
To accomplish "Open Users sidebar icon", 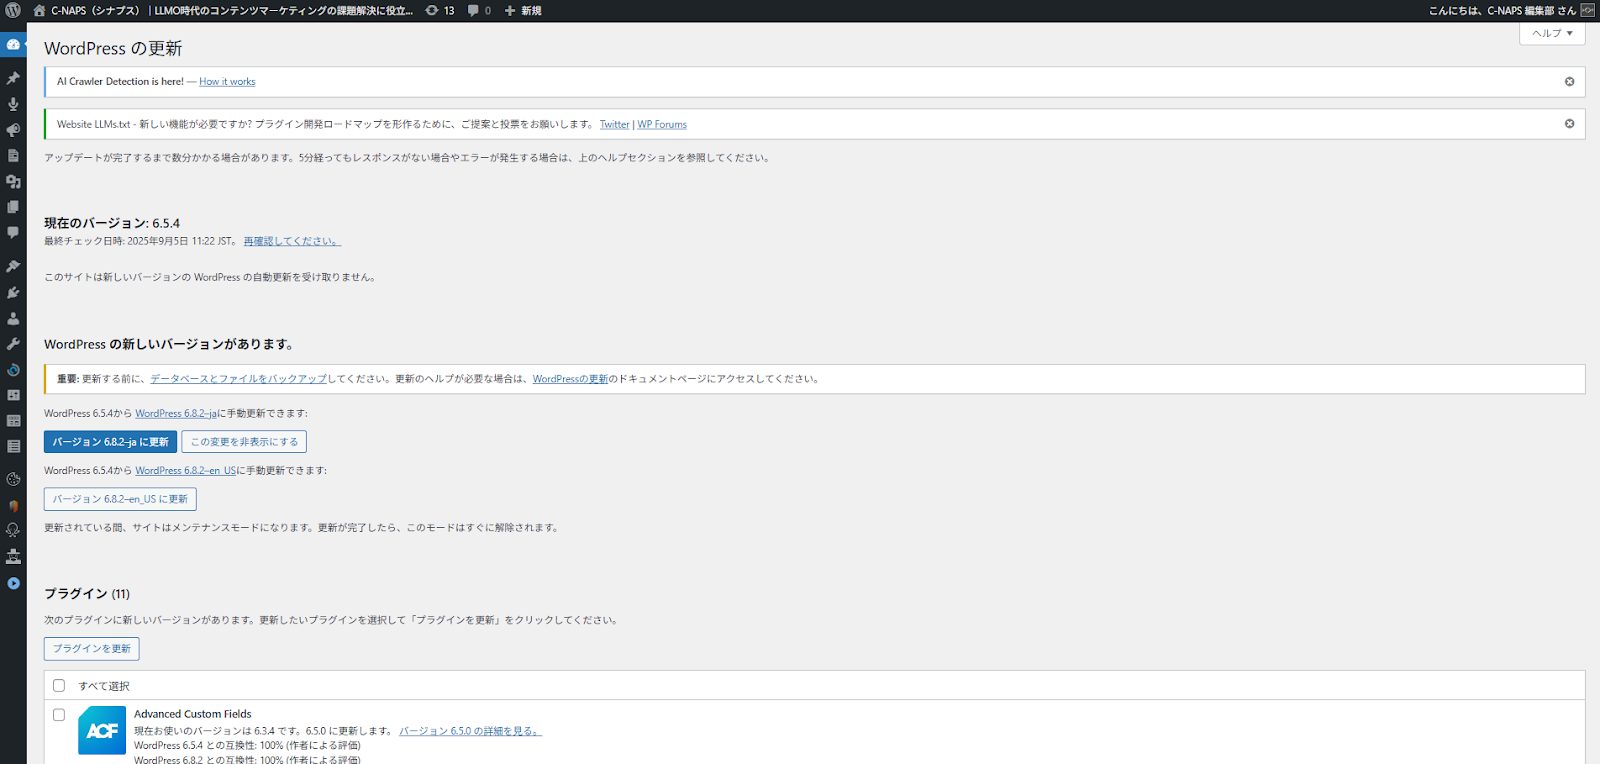I will tap(13, 318).
